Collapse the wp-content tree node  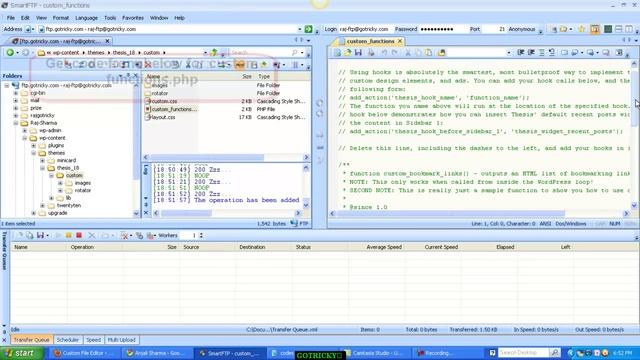coord(25,138)
